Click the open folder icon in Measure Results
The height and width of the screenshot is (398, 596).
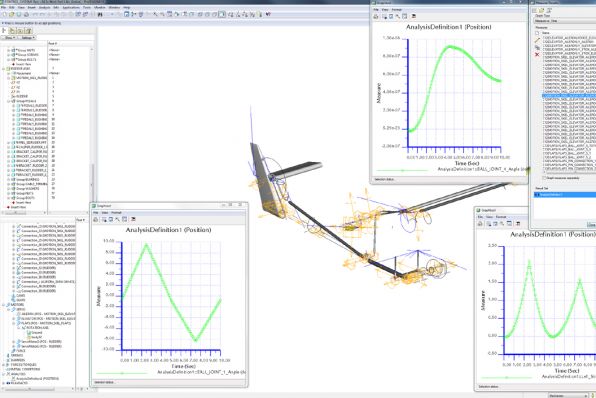pos(542,10)
